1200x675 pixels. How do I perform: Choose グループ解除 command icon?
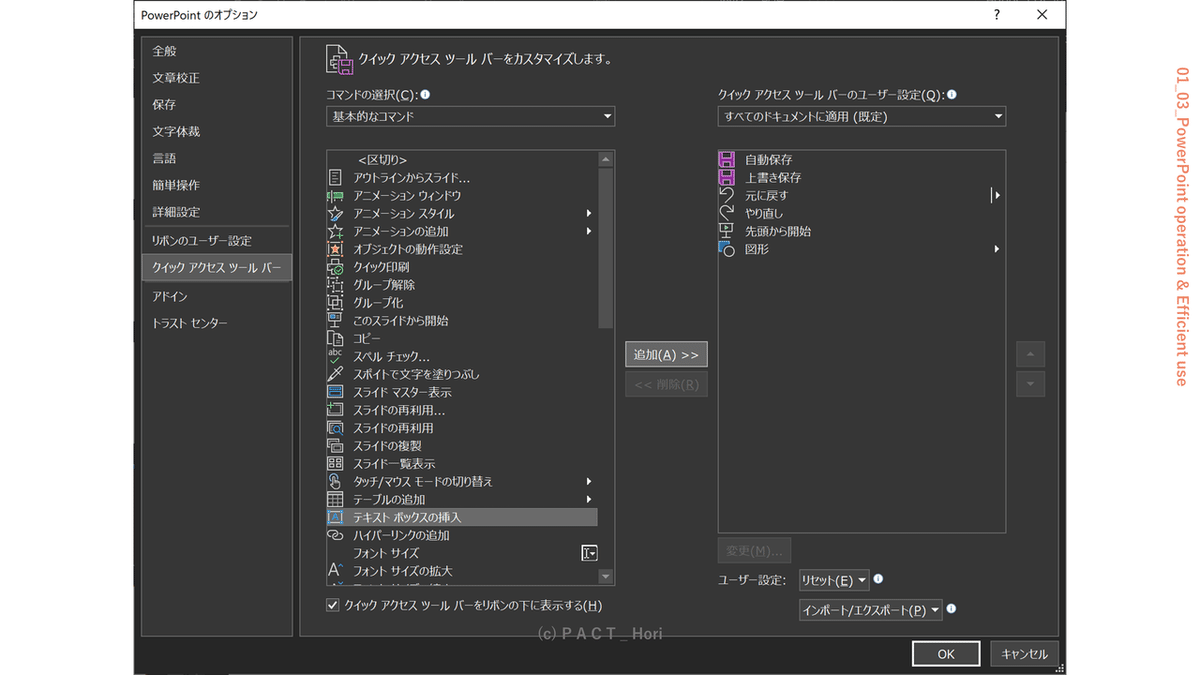[335, 285]
